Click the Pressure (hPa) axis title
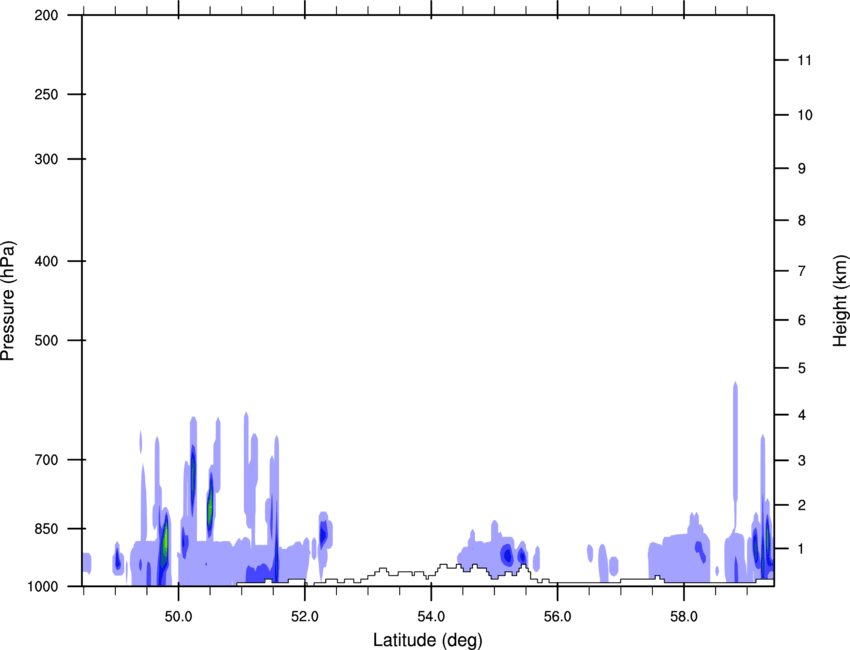The height and width of the screenshot is (650, 850). [8, 301]
